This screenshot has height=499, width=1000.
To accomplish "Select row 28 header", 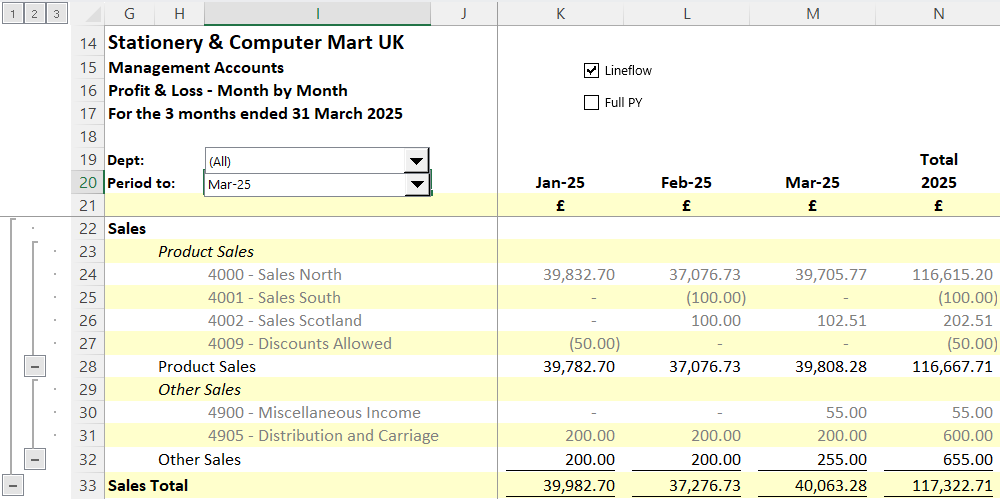I will click(87, 367).
